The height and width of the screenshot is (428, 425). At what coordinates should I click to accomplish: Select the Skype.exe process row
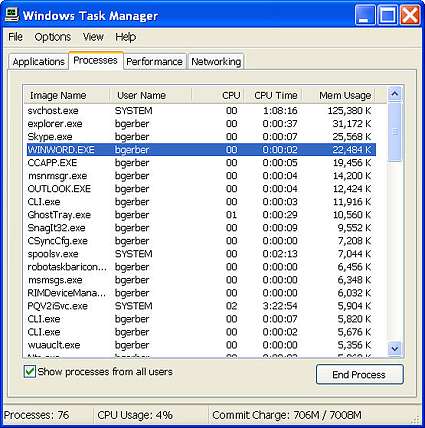coord(201,137)
